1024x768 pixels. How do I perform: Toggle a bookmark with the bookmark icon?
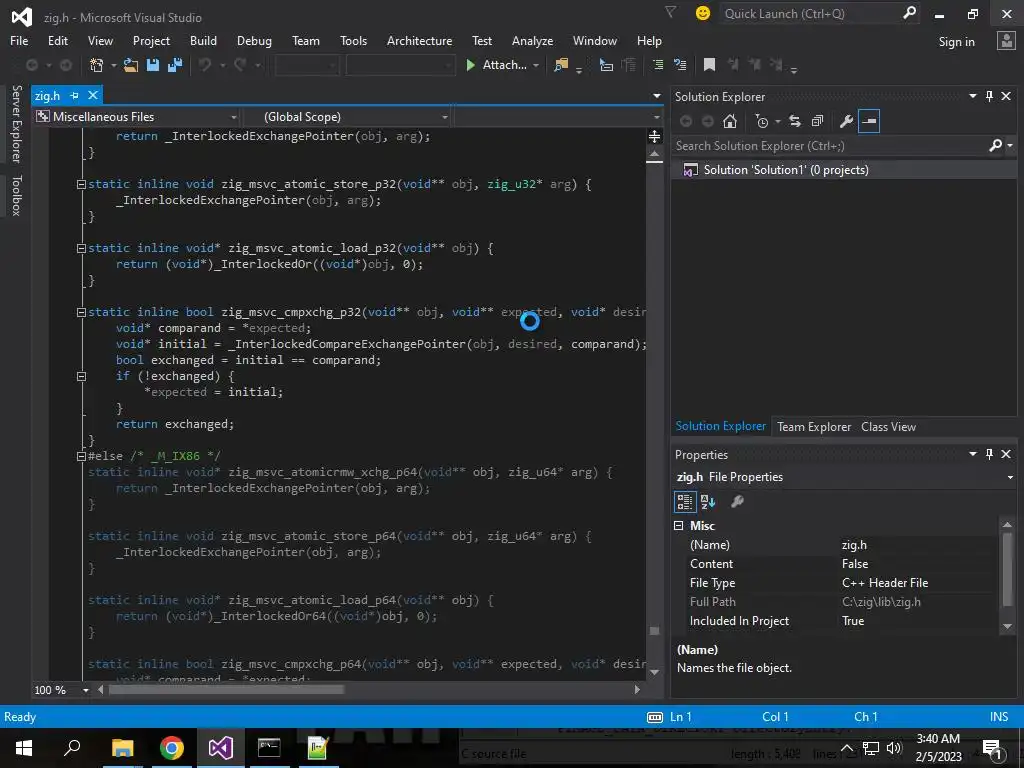[709, 65]
